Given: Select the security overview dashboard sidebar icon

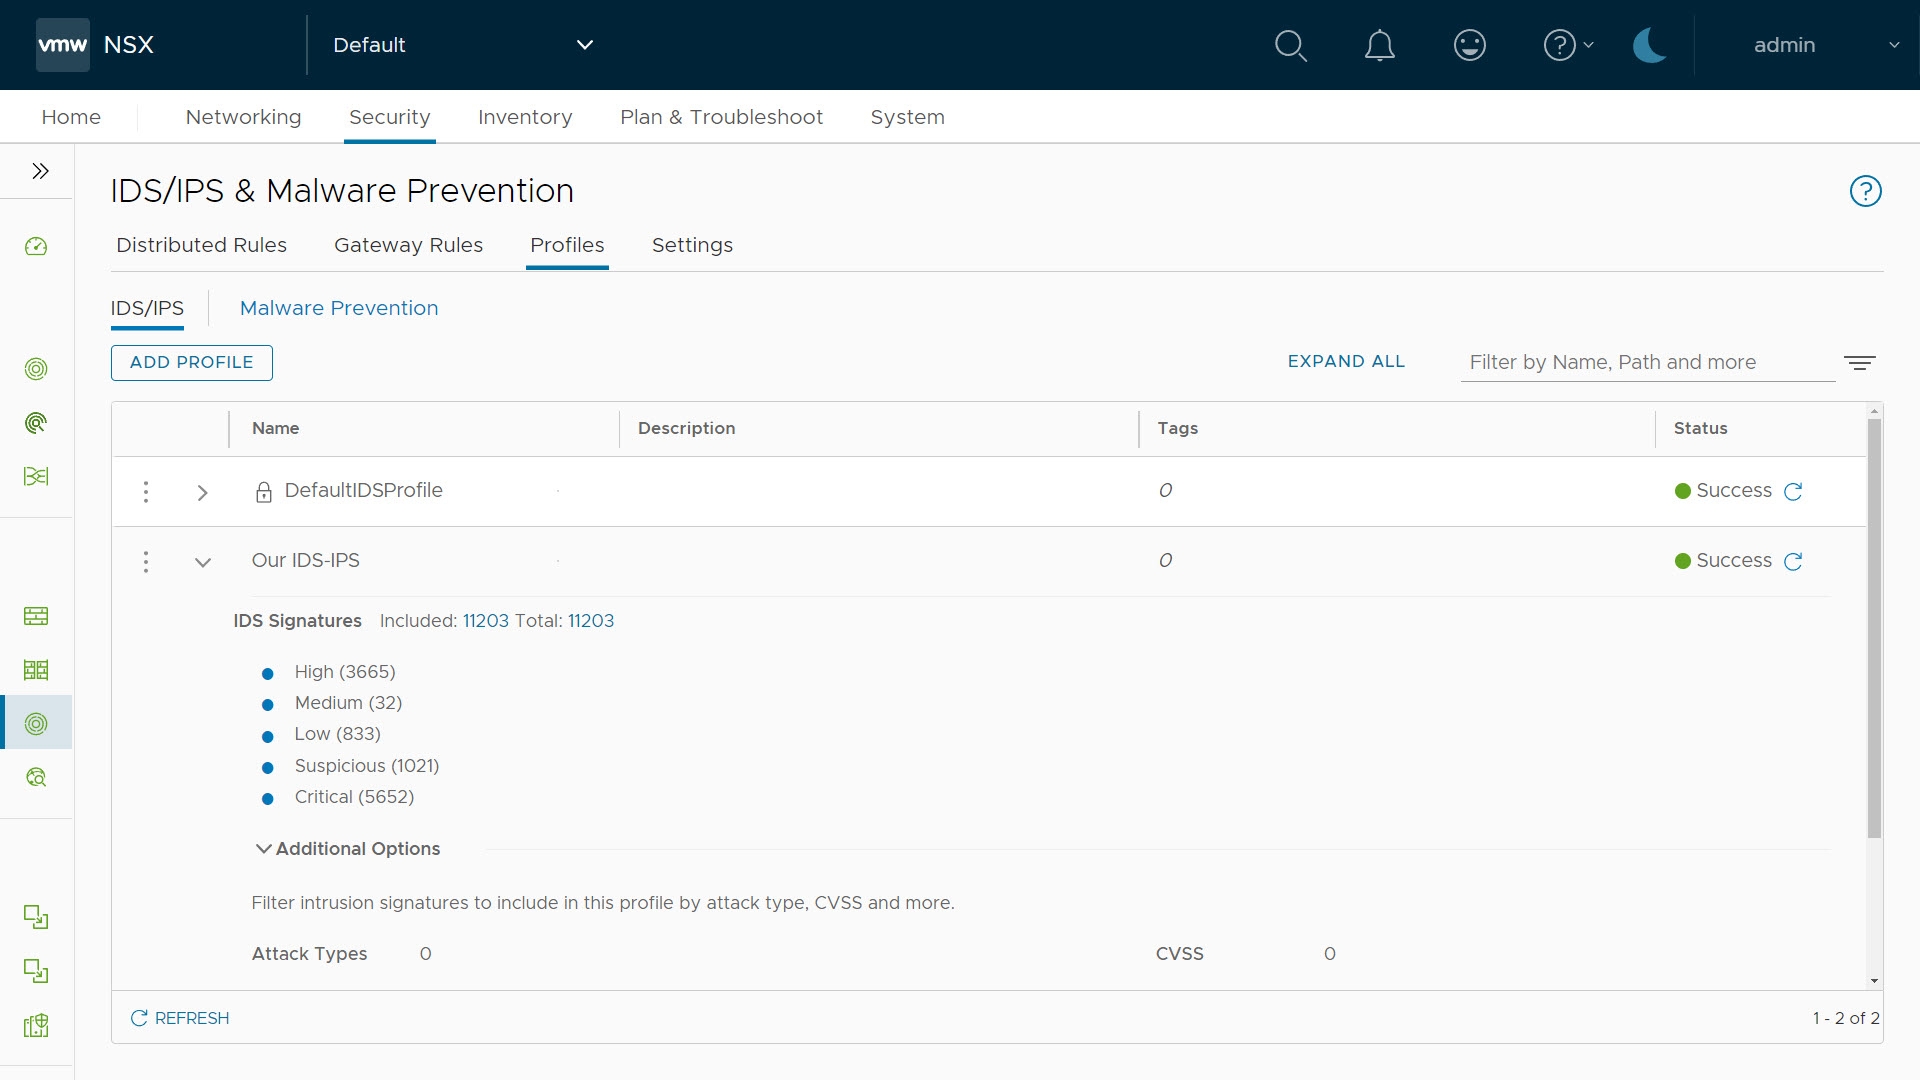Looking at the screenshot, I should click(x=36, y=247).
